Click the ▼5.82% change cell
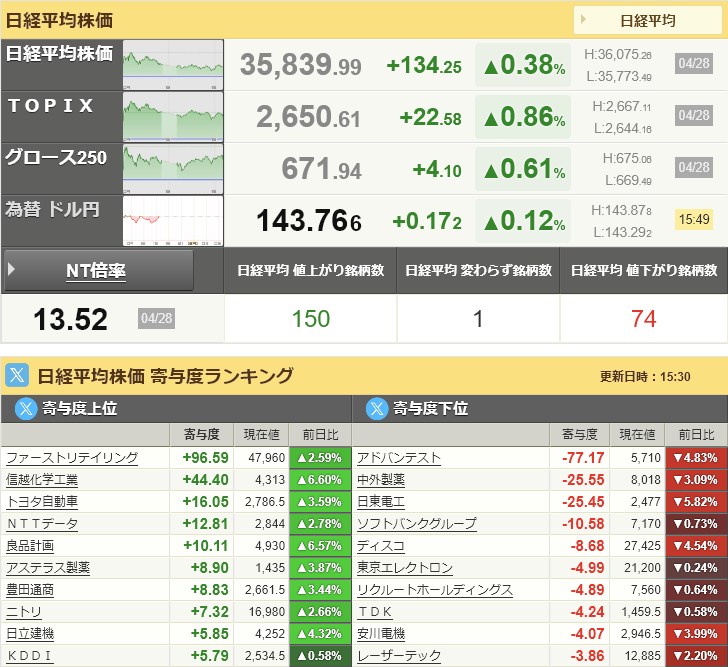728x667 pixels. [x=696, y=502]
